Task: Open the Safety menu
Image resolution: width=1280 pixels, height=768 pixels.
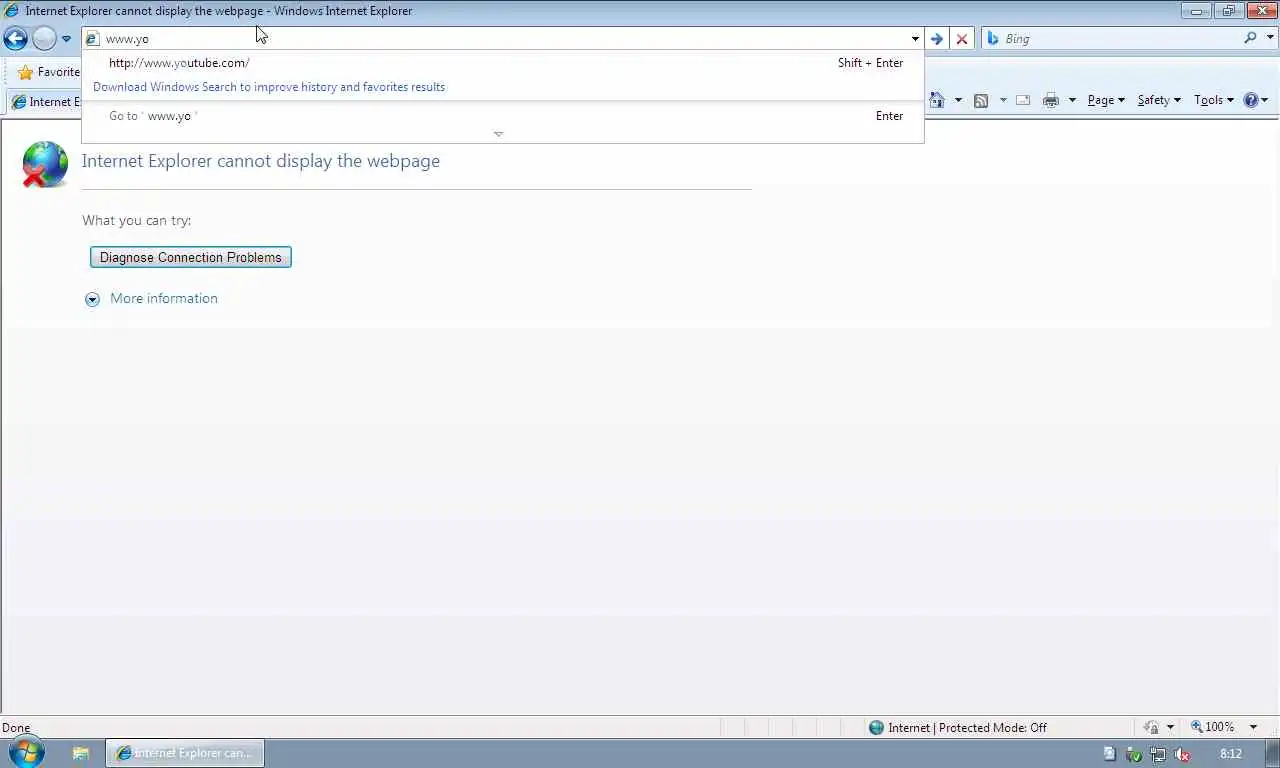Action: click(1159, 100)
